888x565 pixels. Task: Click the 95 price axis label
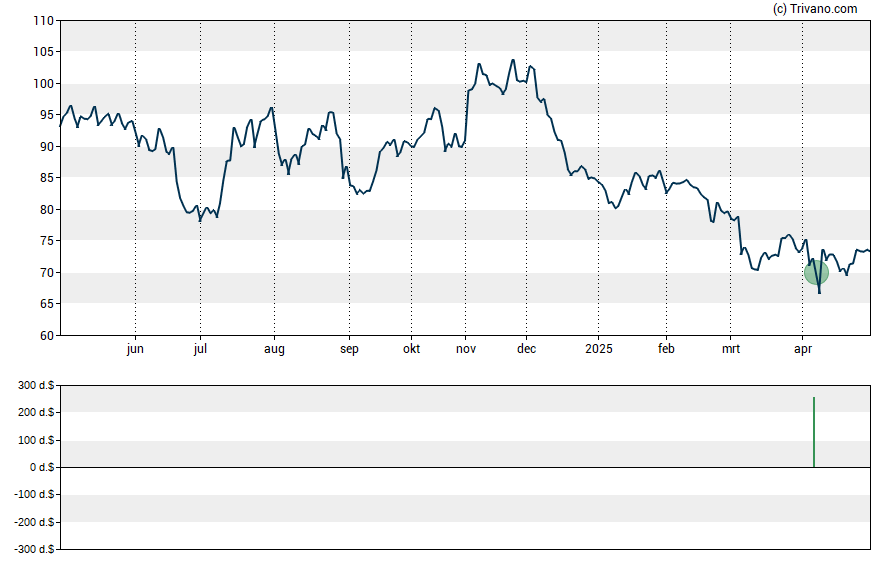46,115
